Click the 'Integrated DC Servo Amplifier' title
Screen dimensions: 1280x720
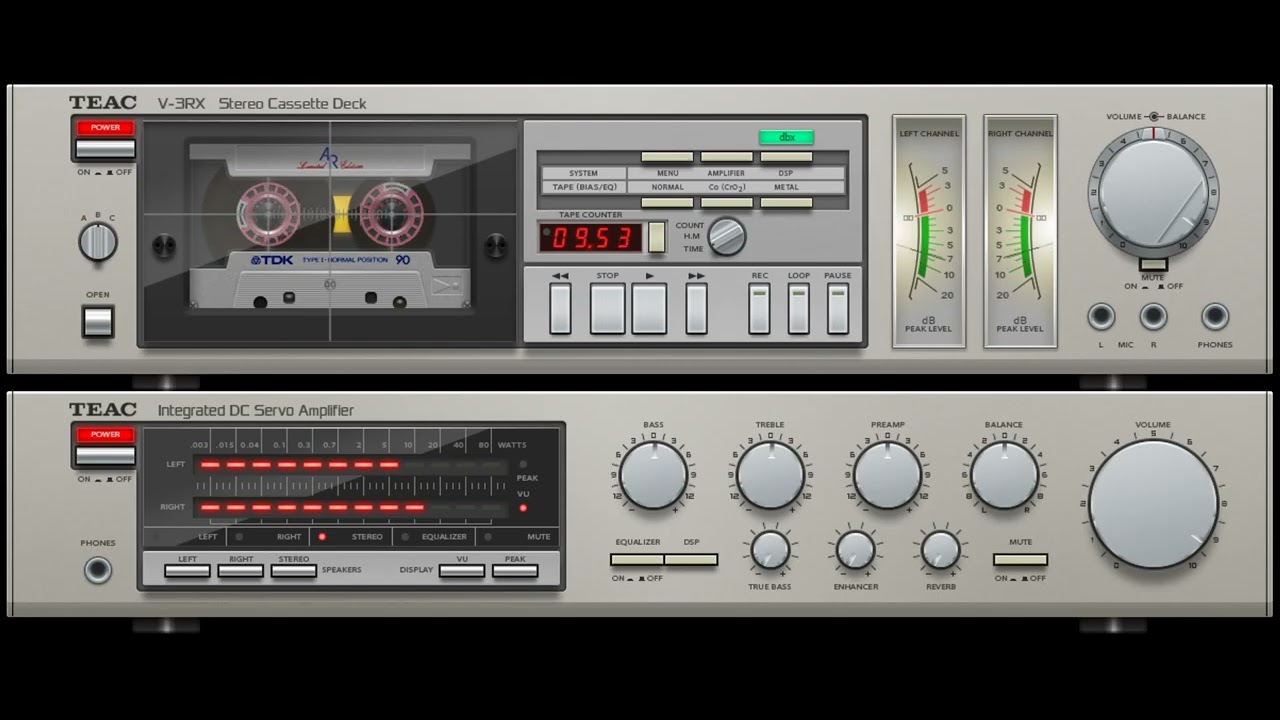(256, 410)
